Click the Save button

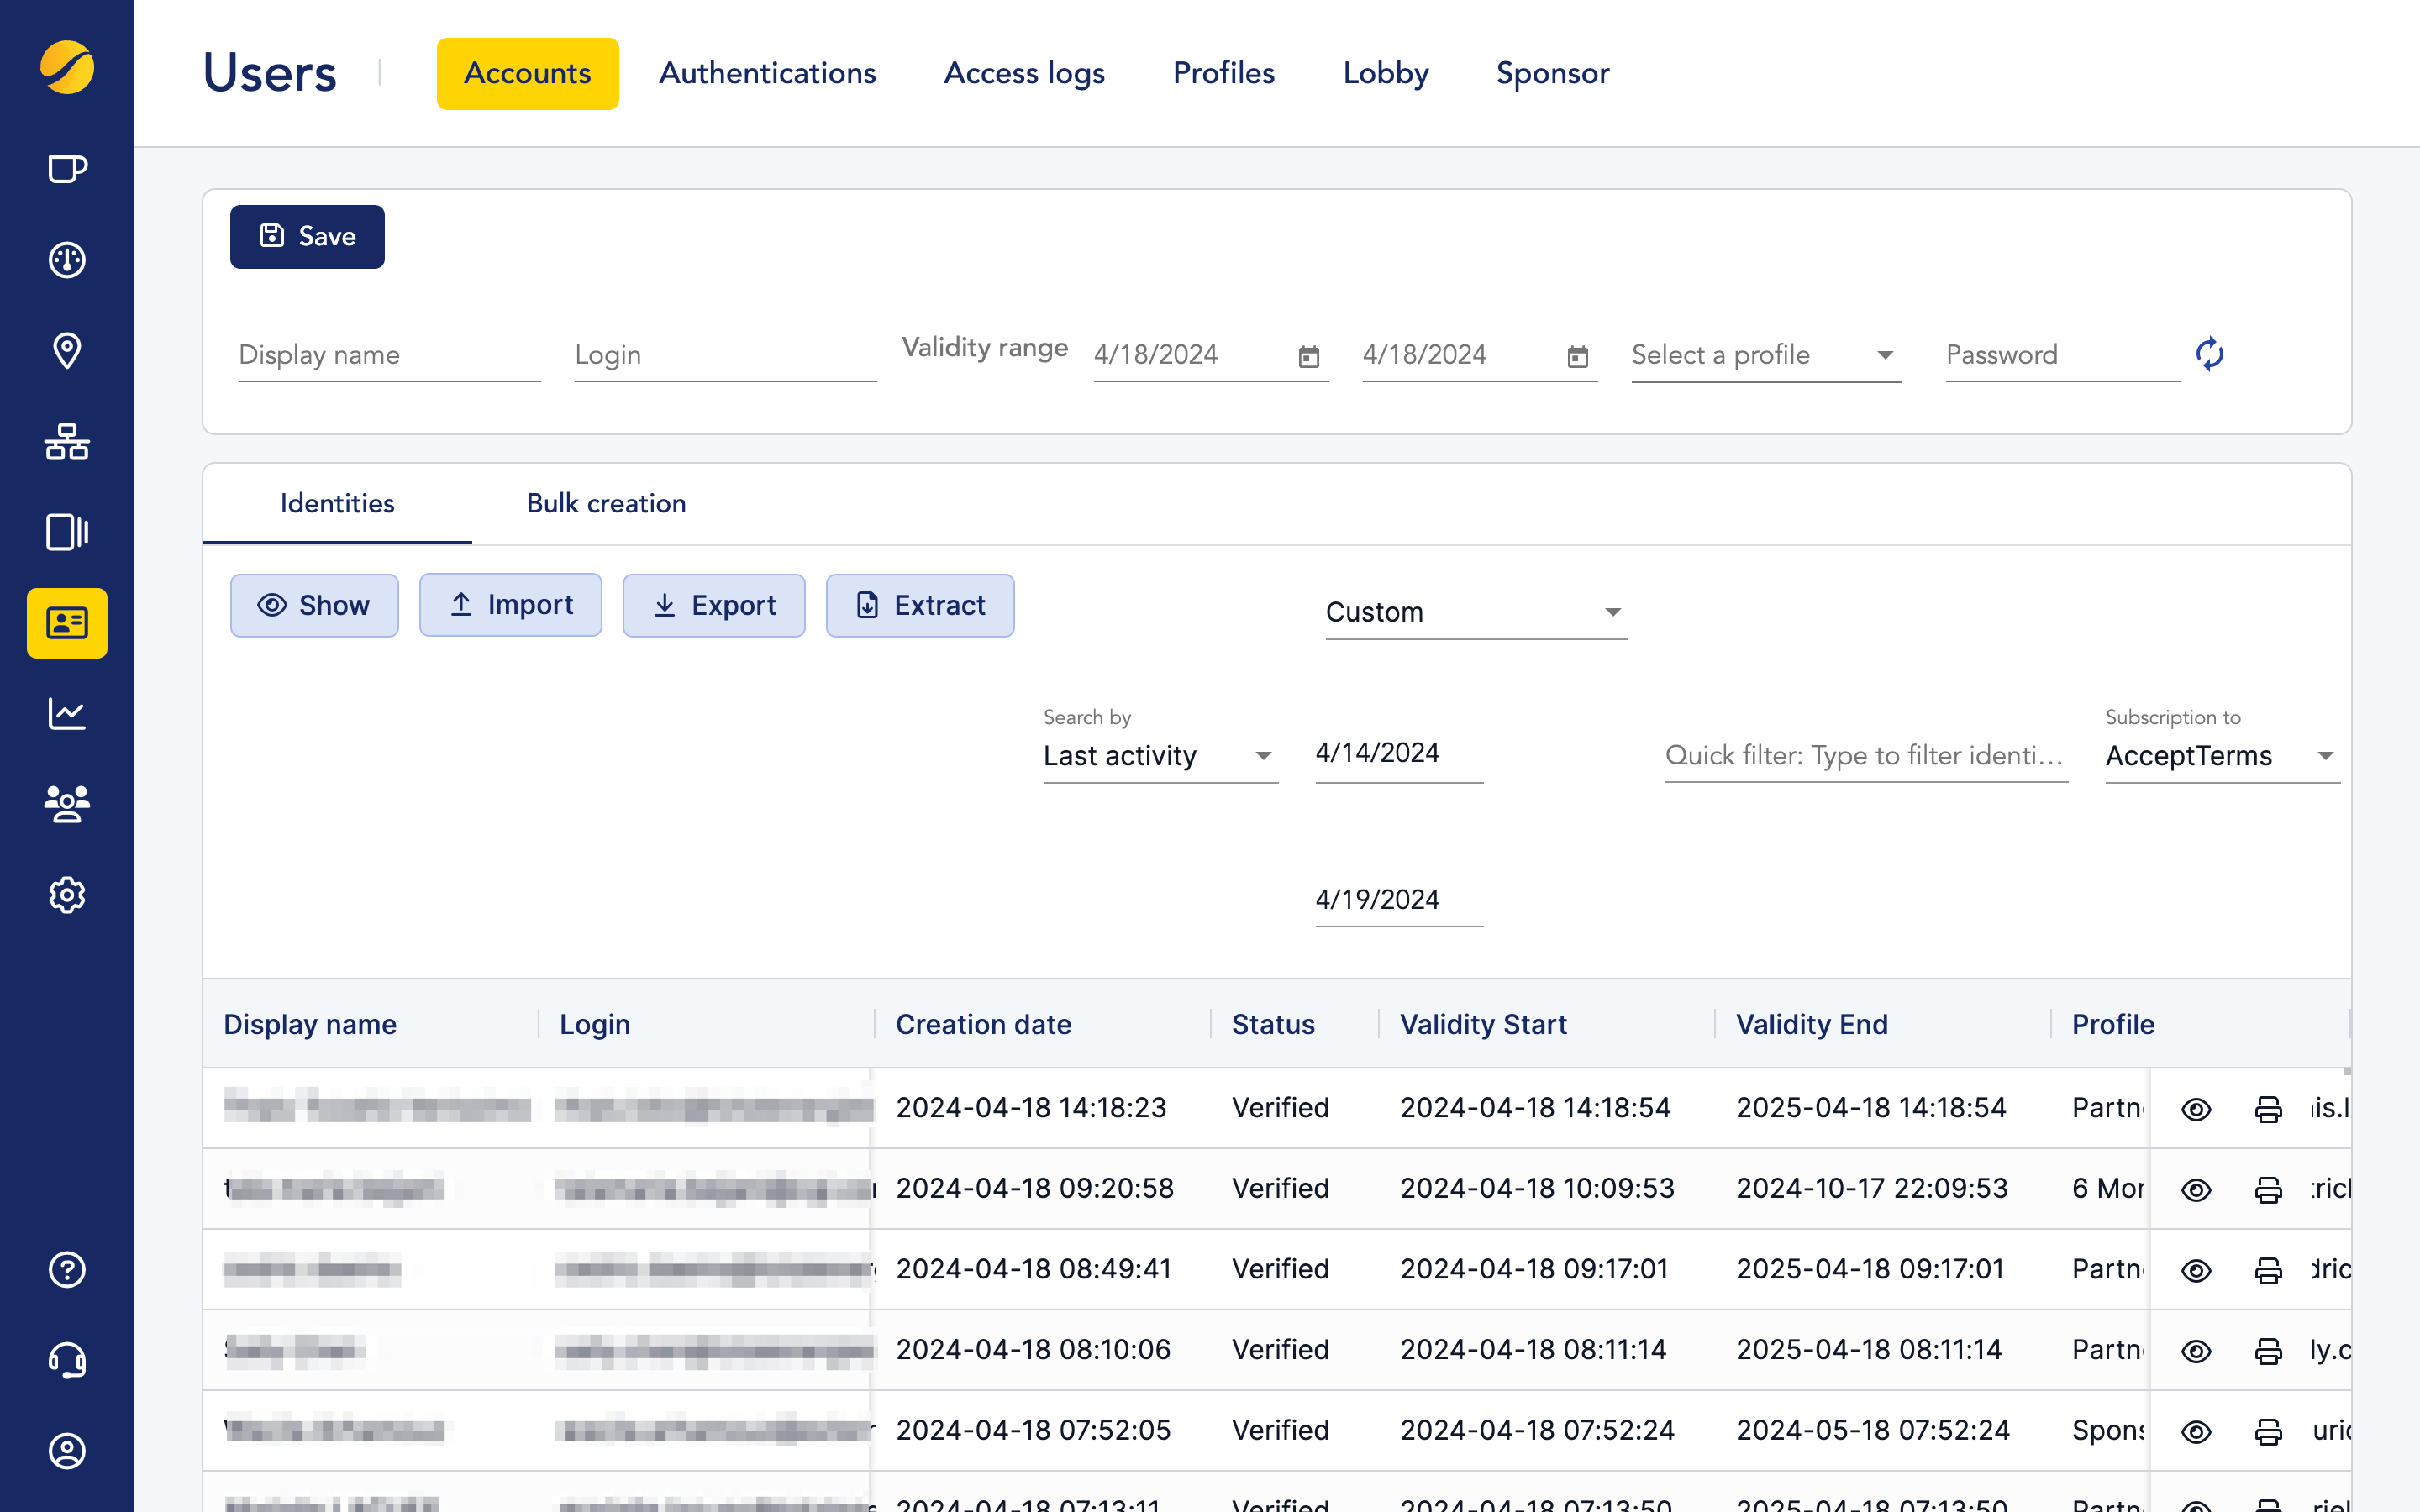[307, 236]
